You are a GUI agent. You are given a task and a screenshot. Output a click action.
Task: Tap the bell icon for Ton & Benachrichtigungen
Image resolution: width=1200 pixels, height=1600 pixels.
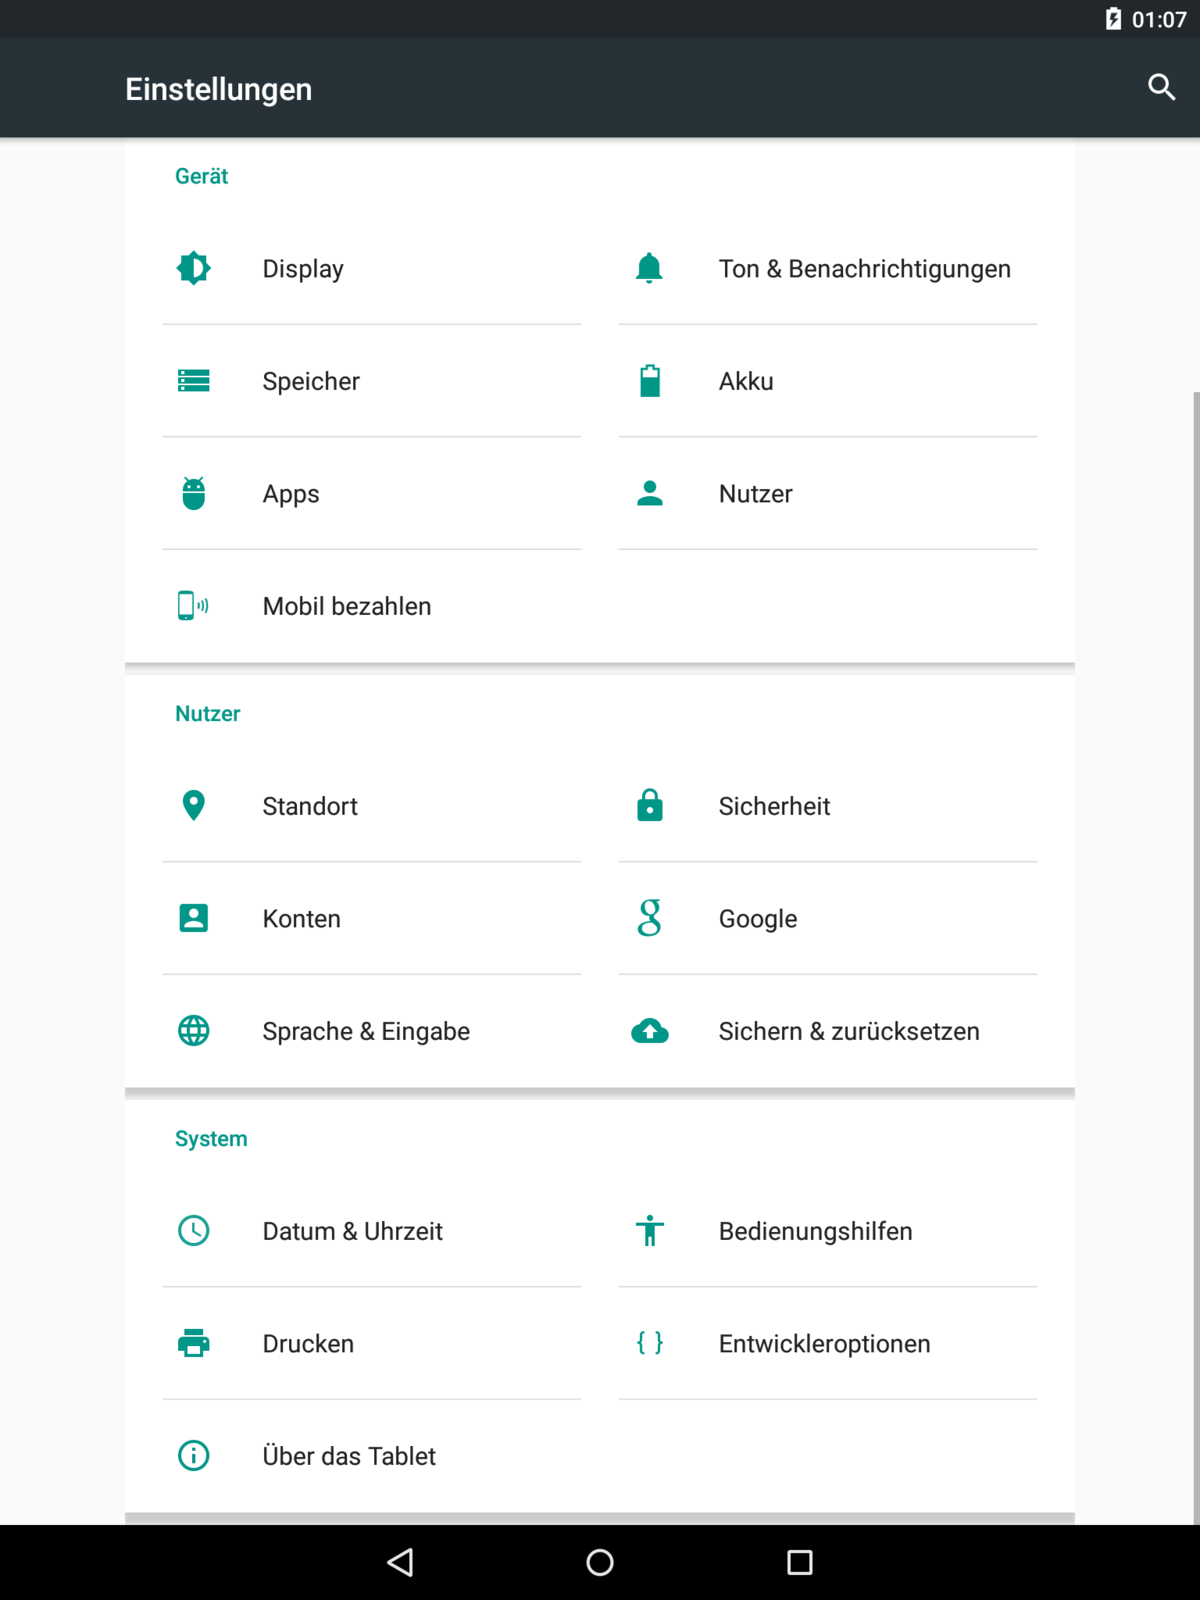[650, 268]
